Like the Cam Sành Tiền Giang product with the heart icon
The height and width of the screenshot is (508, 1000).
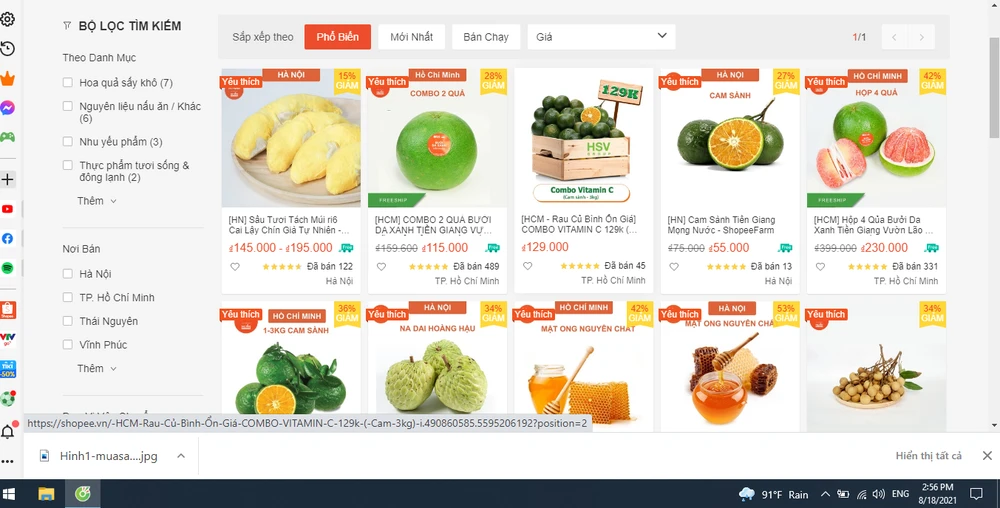pyautogui.click(x=674, y=266)
